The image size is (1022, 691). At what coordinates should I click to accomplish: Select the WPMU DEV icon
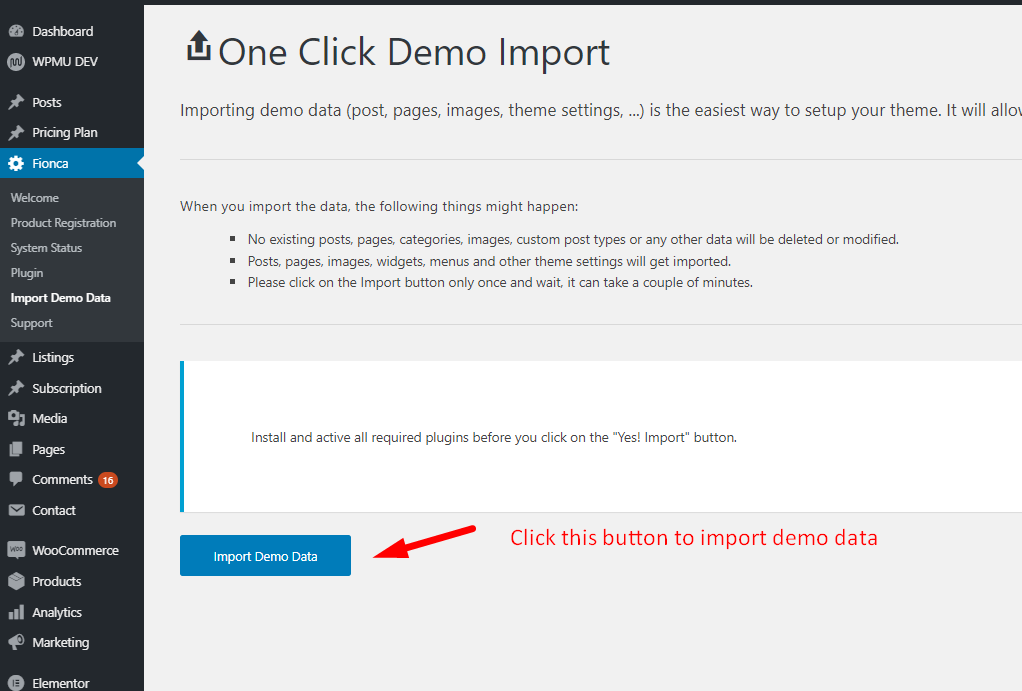tap(18, 61)
